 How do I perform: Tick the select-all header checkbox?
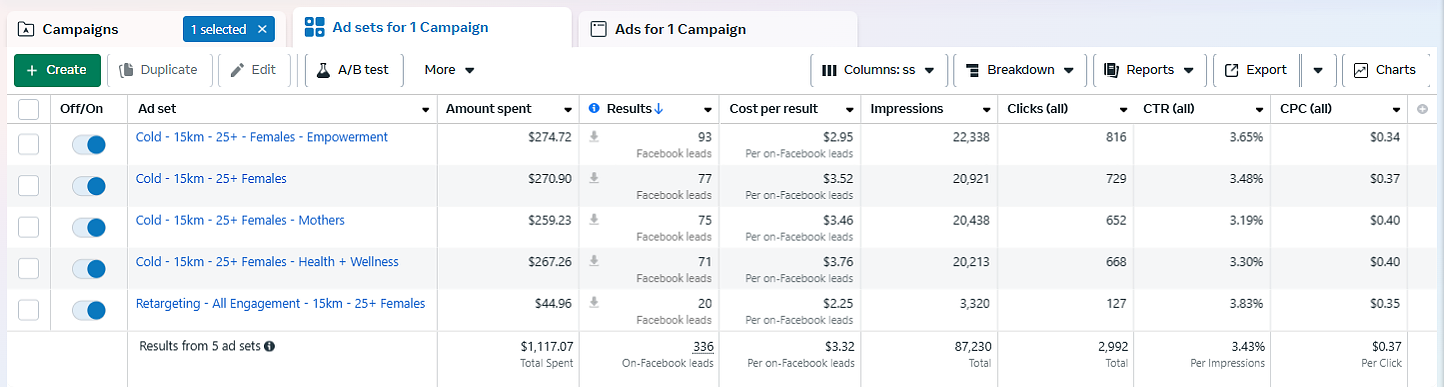point(29,109)
